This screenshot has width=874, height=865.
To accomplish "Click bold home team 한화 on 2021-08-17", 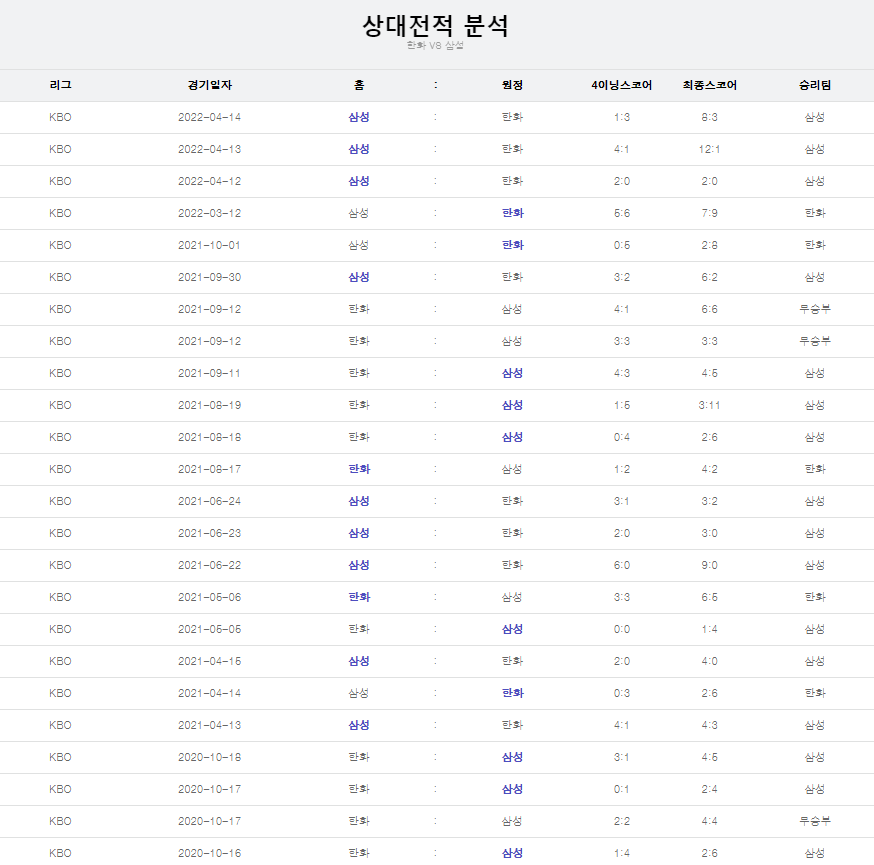I will pyautogui.click(x=359, y=469).
